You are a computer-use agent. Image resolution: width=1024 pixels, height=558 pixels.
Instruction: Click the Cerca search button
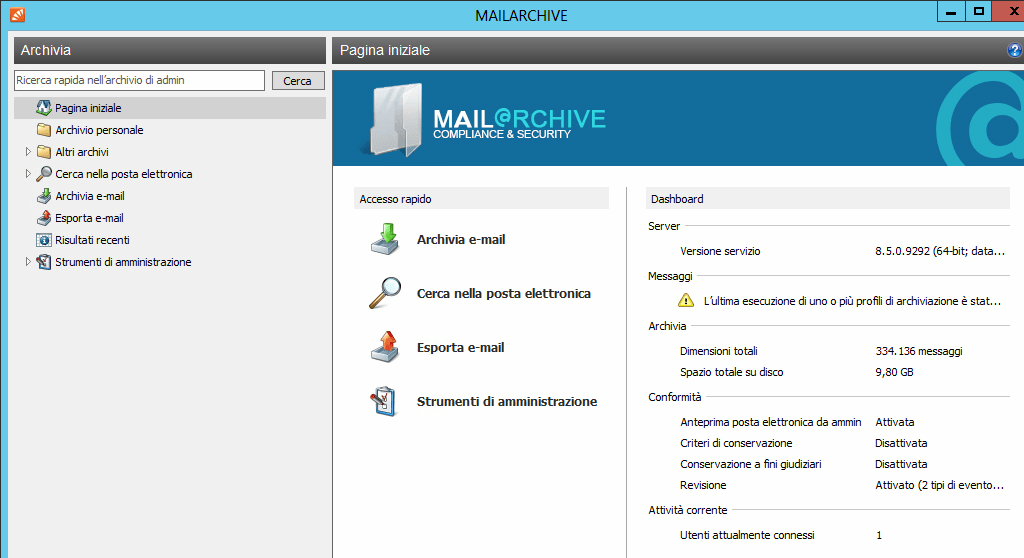click(298, 80)
